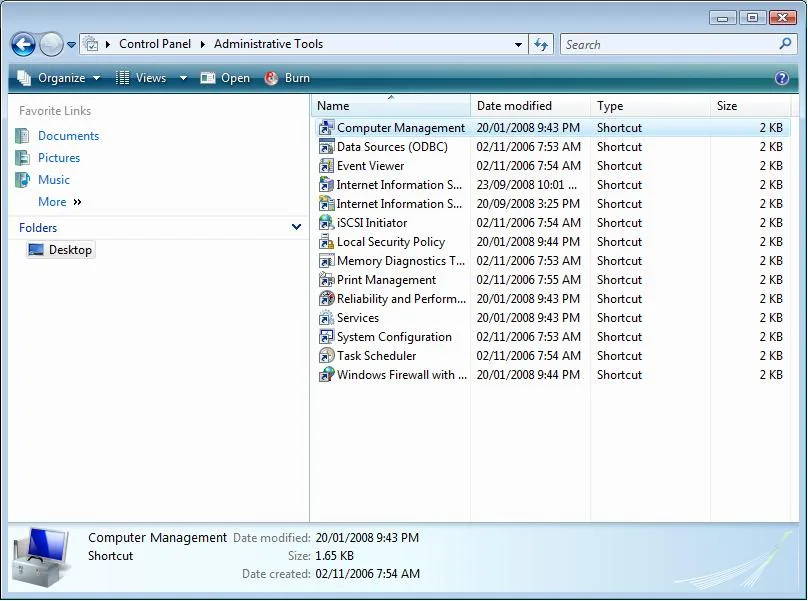
Task: Select the iSCSI Initiator row name
Action: 372,223
